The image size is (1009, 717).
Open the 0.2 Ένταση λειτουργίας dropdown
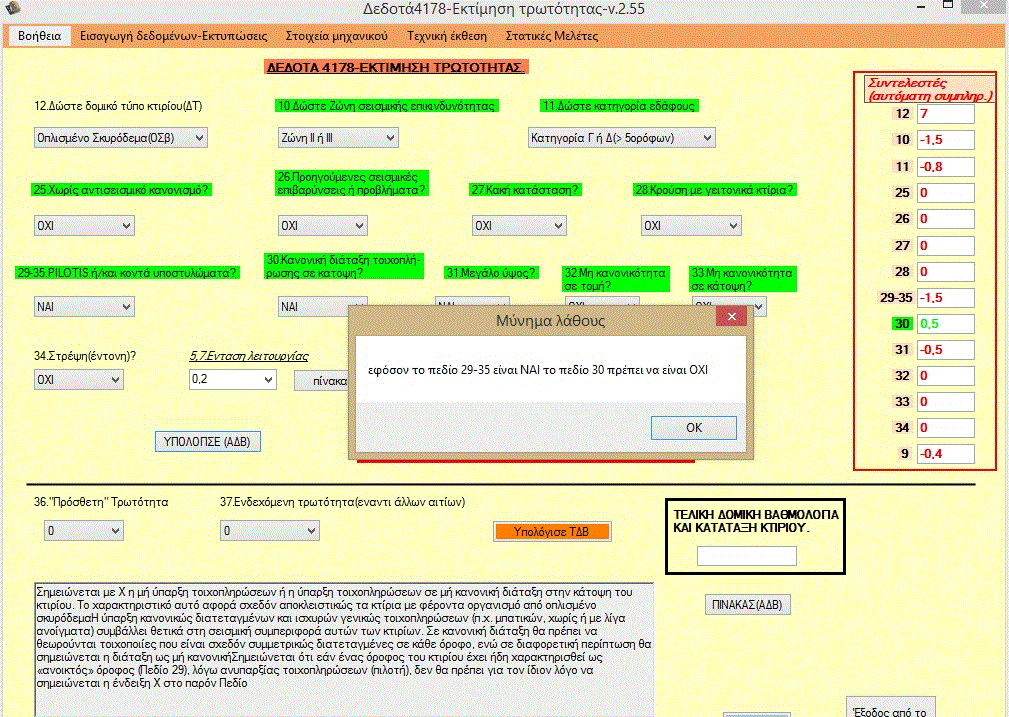[x=266, y=380]
